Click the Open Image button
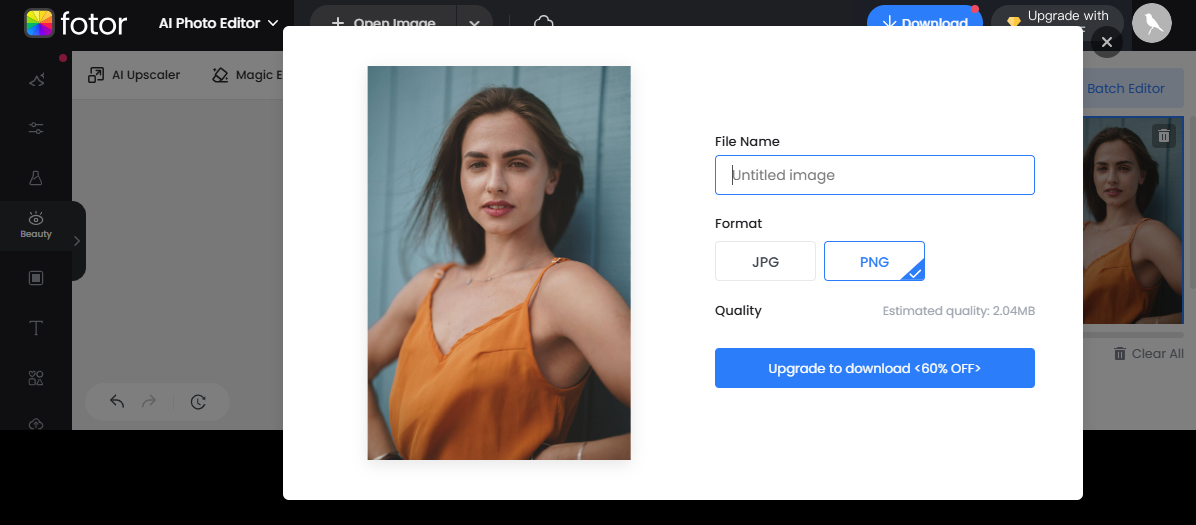The image size is (1196, 525). coord(383,23)
